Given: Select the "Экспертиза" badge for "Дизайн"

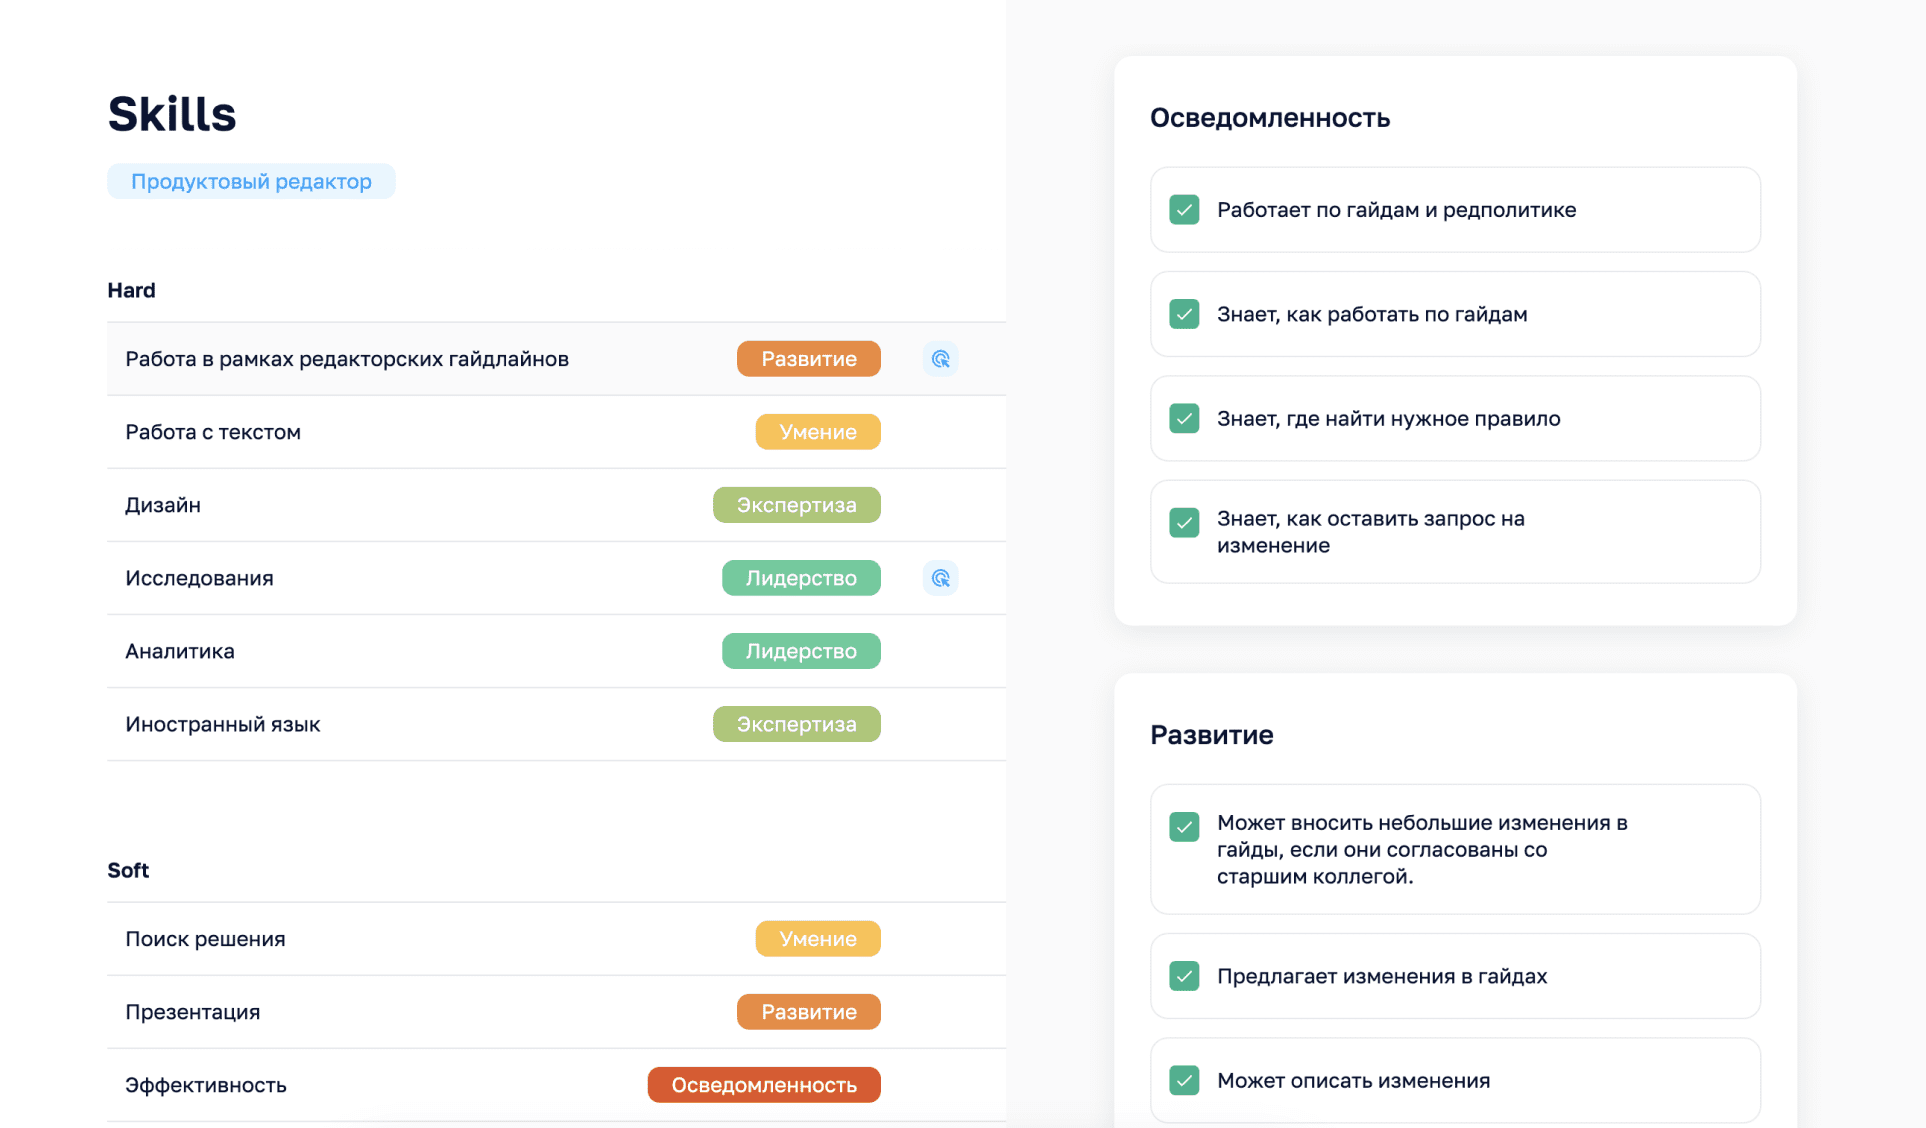Looking at the screenshot, I should click(x=796, y=504).
